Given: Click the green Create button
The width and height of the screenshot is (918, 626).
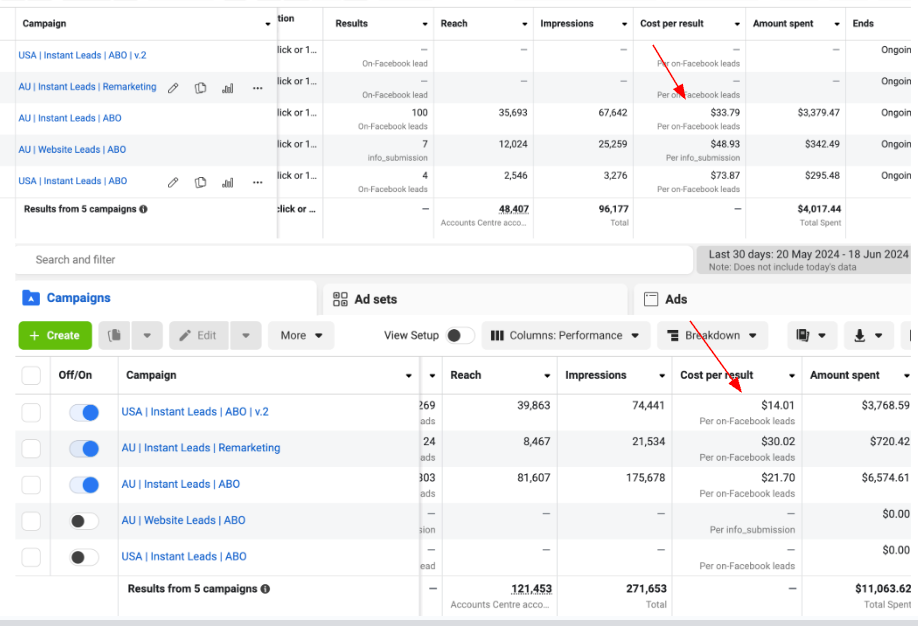Looking at the screenshot, I should pos(55,336).
